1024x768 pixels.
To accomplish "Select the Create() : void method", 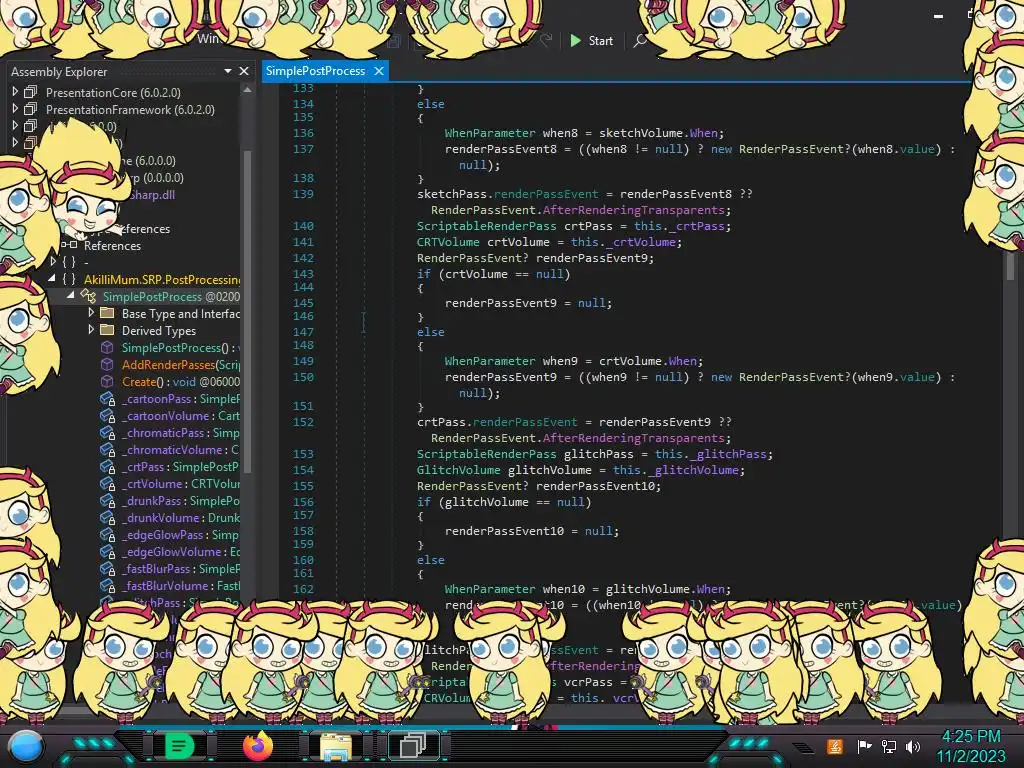I will (180, 381).
